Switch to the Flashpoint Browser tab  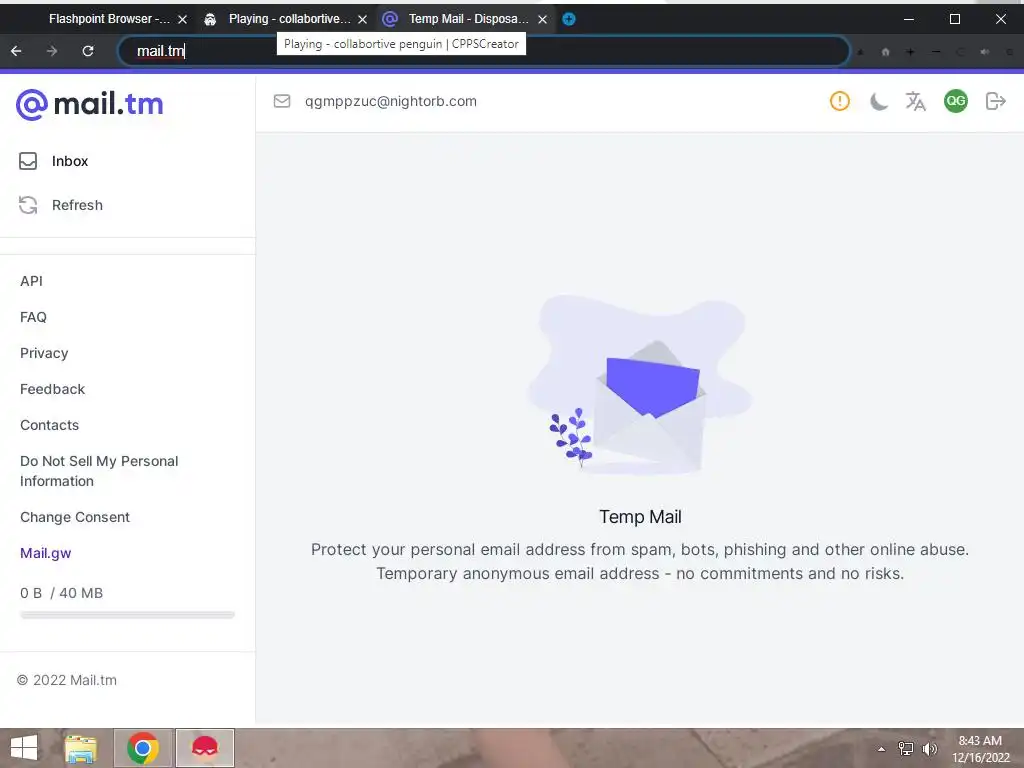pos(109,19)
